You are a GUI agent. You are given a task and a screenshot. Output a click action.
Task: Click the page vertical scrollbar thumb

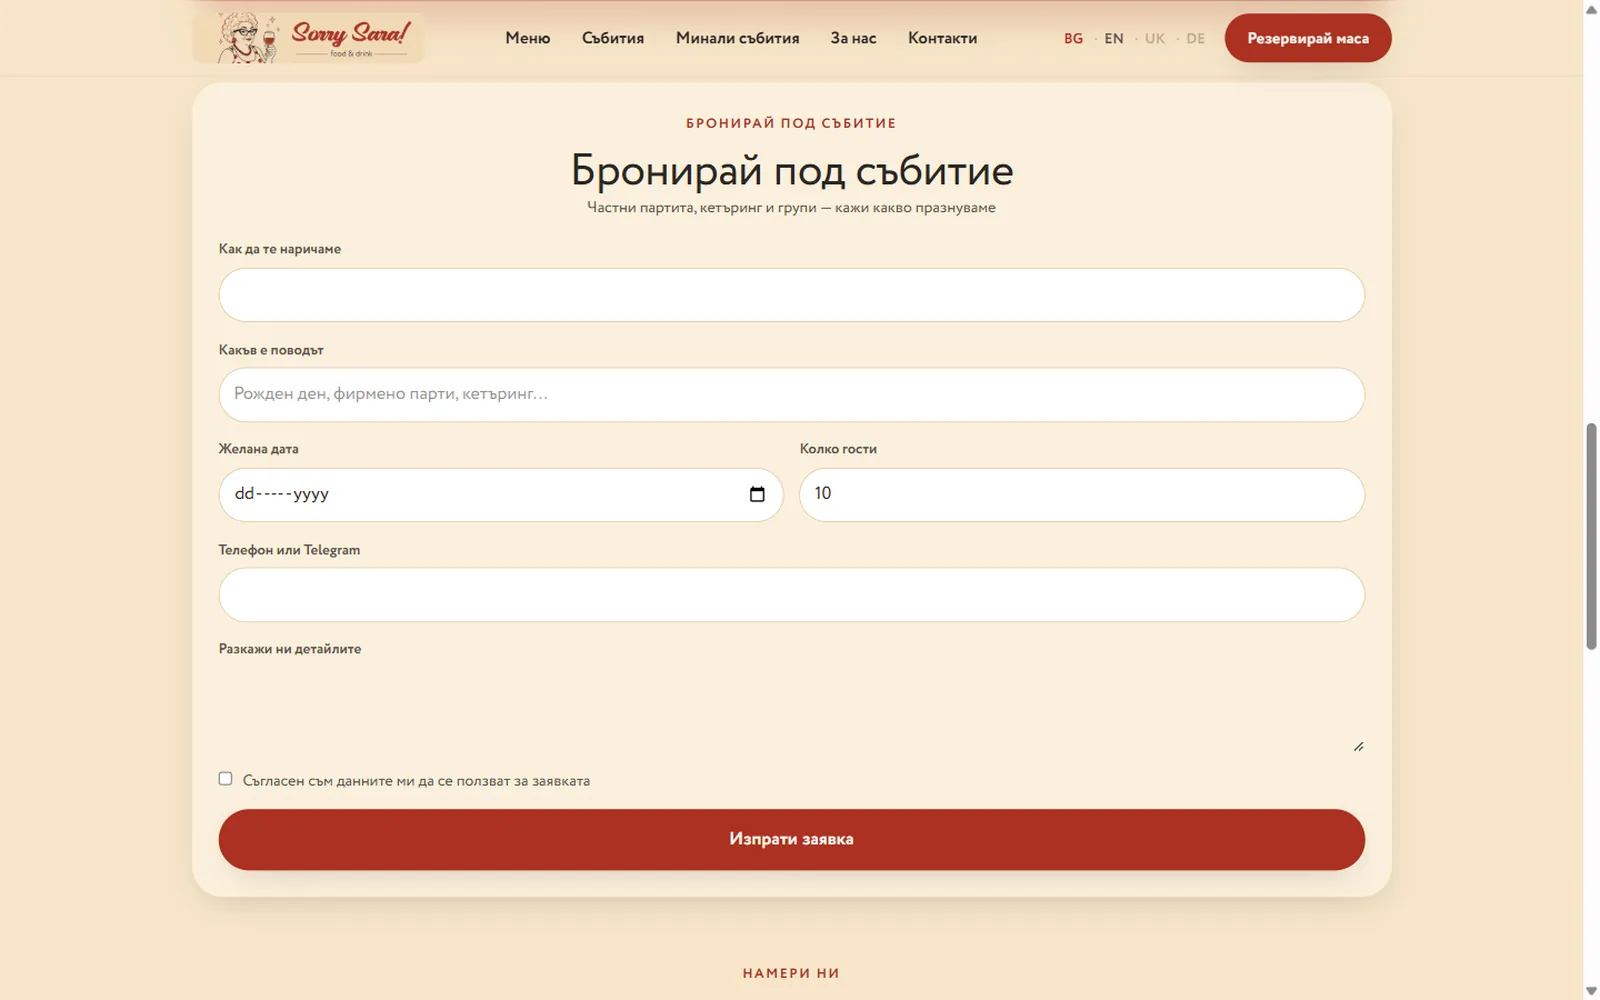point(1591,537)
